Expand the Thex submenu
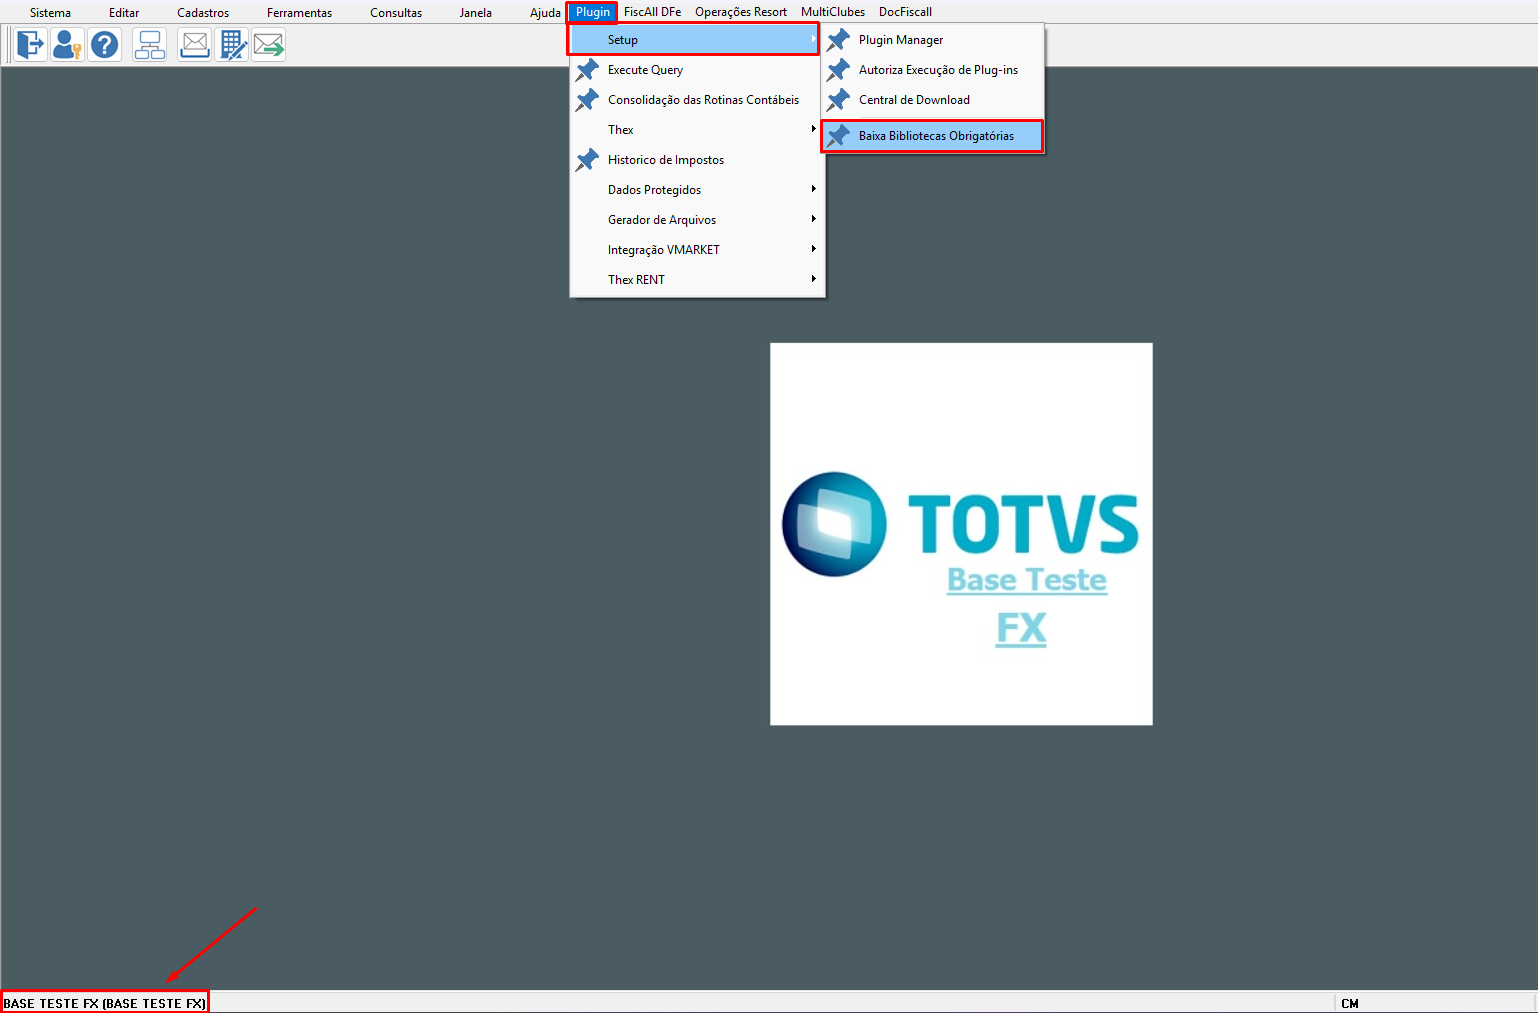Viewport: 1538px width, 1013px height. [697, 130]
